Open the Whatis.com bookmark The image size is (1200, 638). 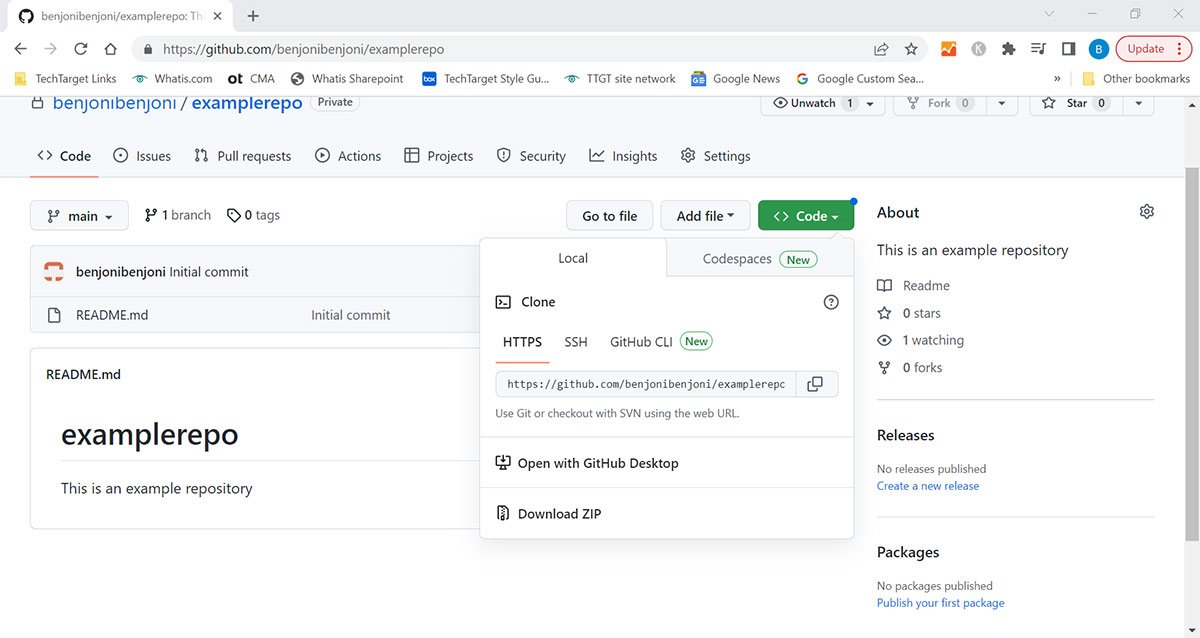click(x=173, y=79)
